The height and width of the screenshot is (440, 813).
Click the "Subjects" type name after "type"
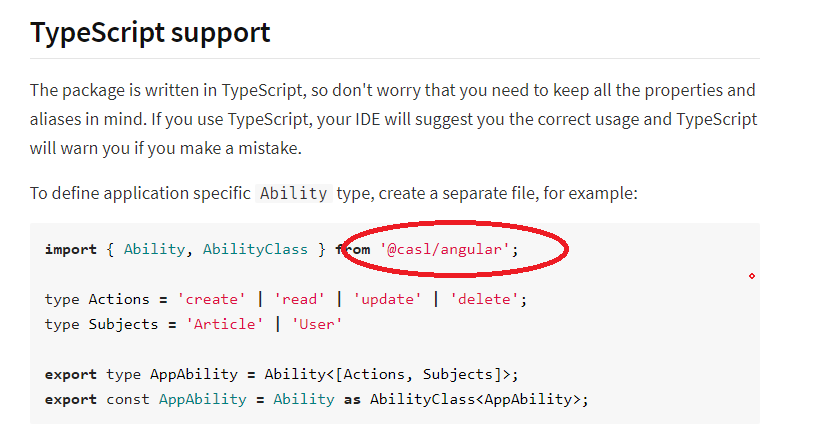pos(123,324)
